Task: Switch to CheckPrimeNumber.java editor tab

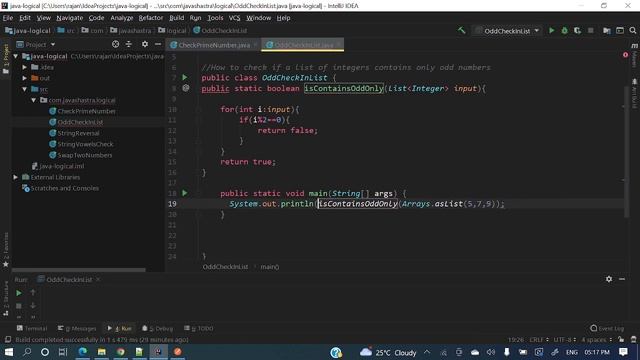Action: click(x=214, y=45)
